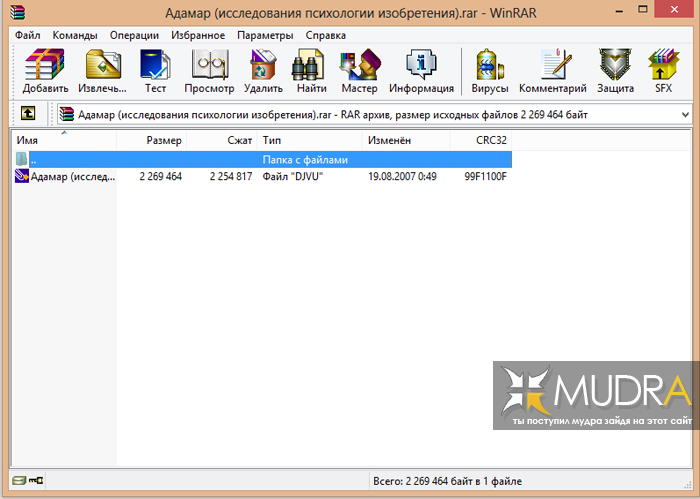Sort by Изменён column header
This screenshot has width=700, height=499.
[406, 141]
